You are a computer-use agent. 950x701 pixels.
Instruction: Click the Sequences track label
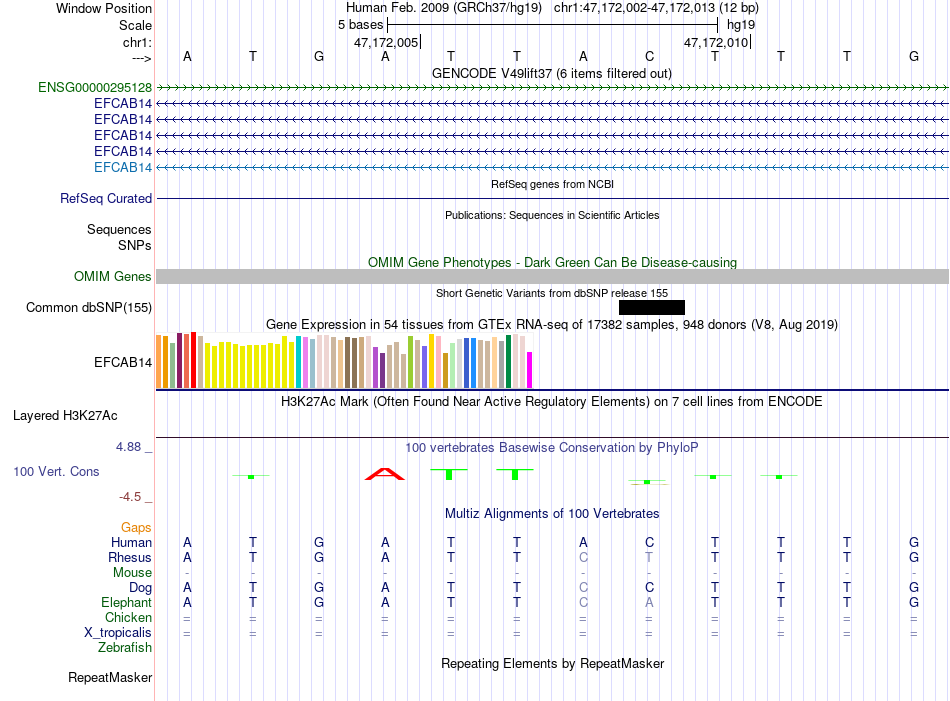(x=119, y=230)
